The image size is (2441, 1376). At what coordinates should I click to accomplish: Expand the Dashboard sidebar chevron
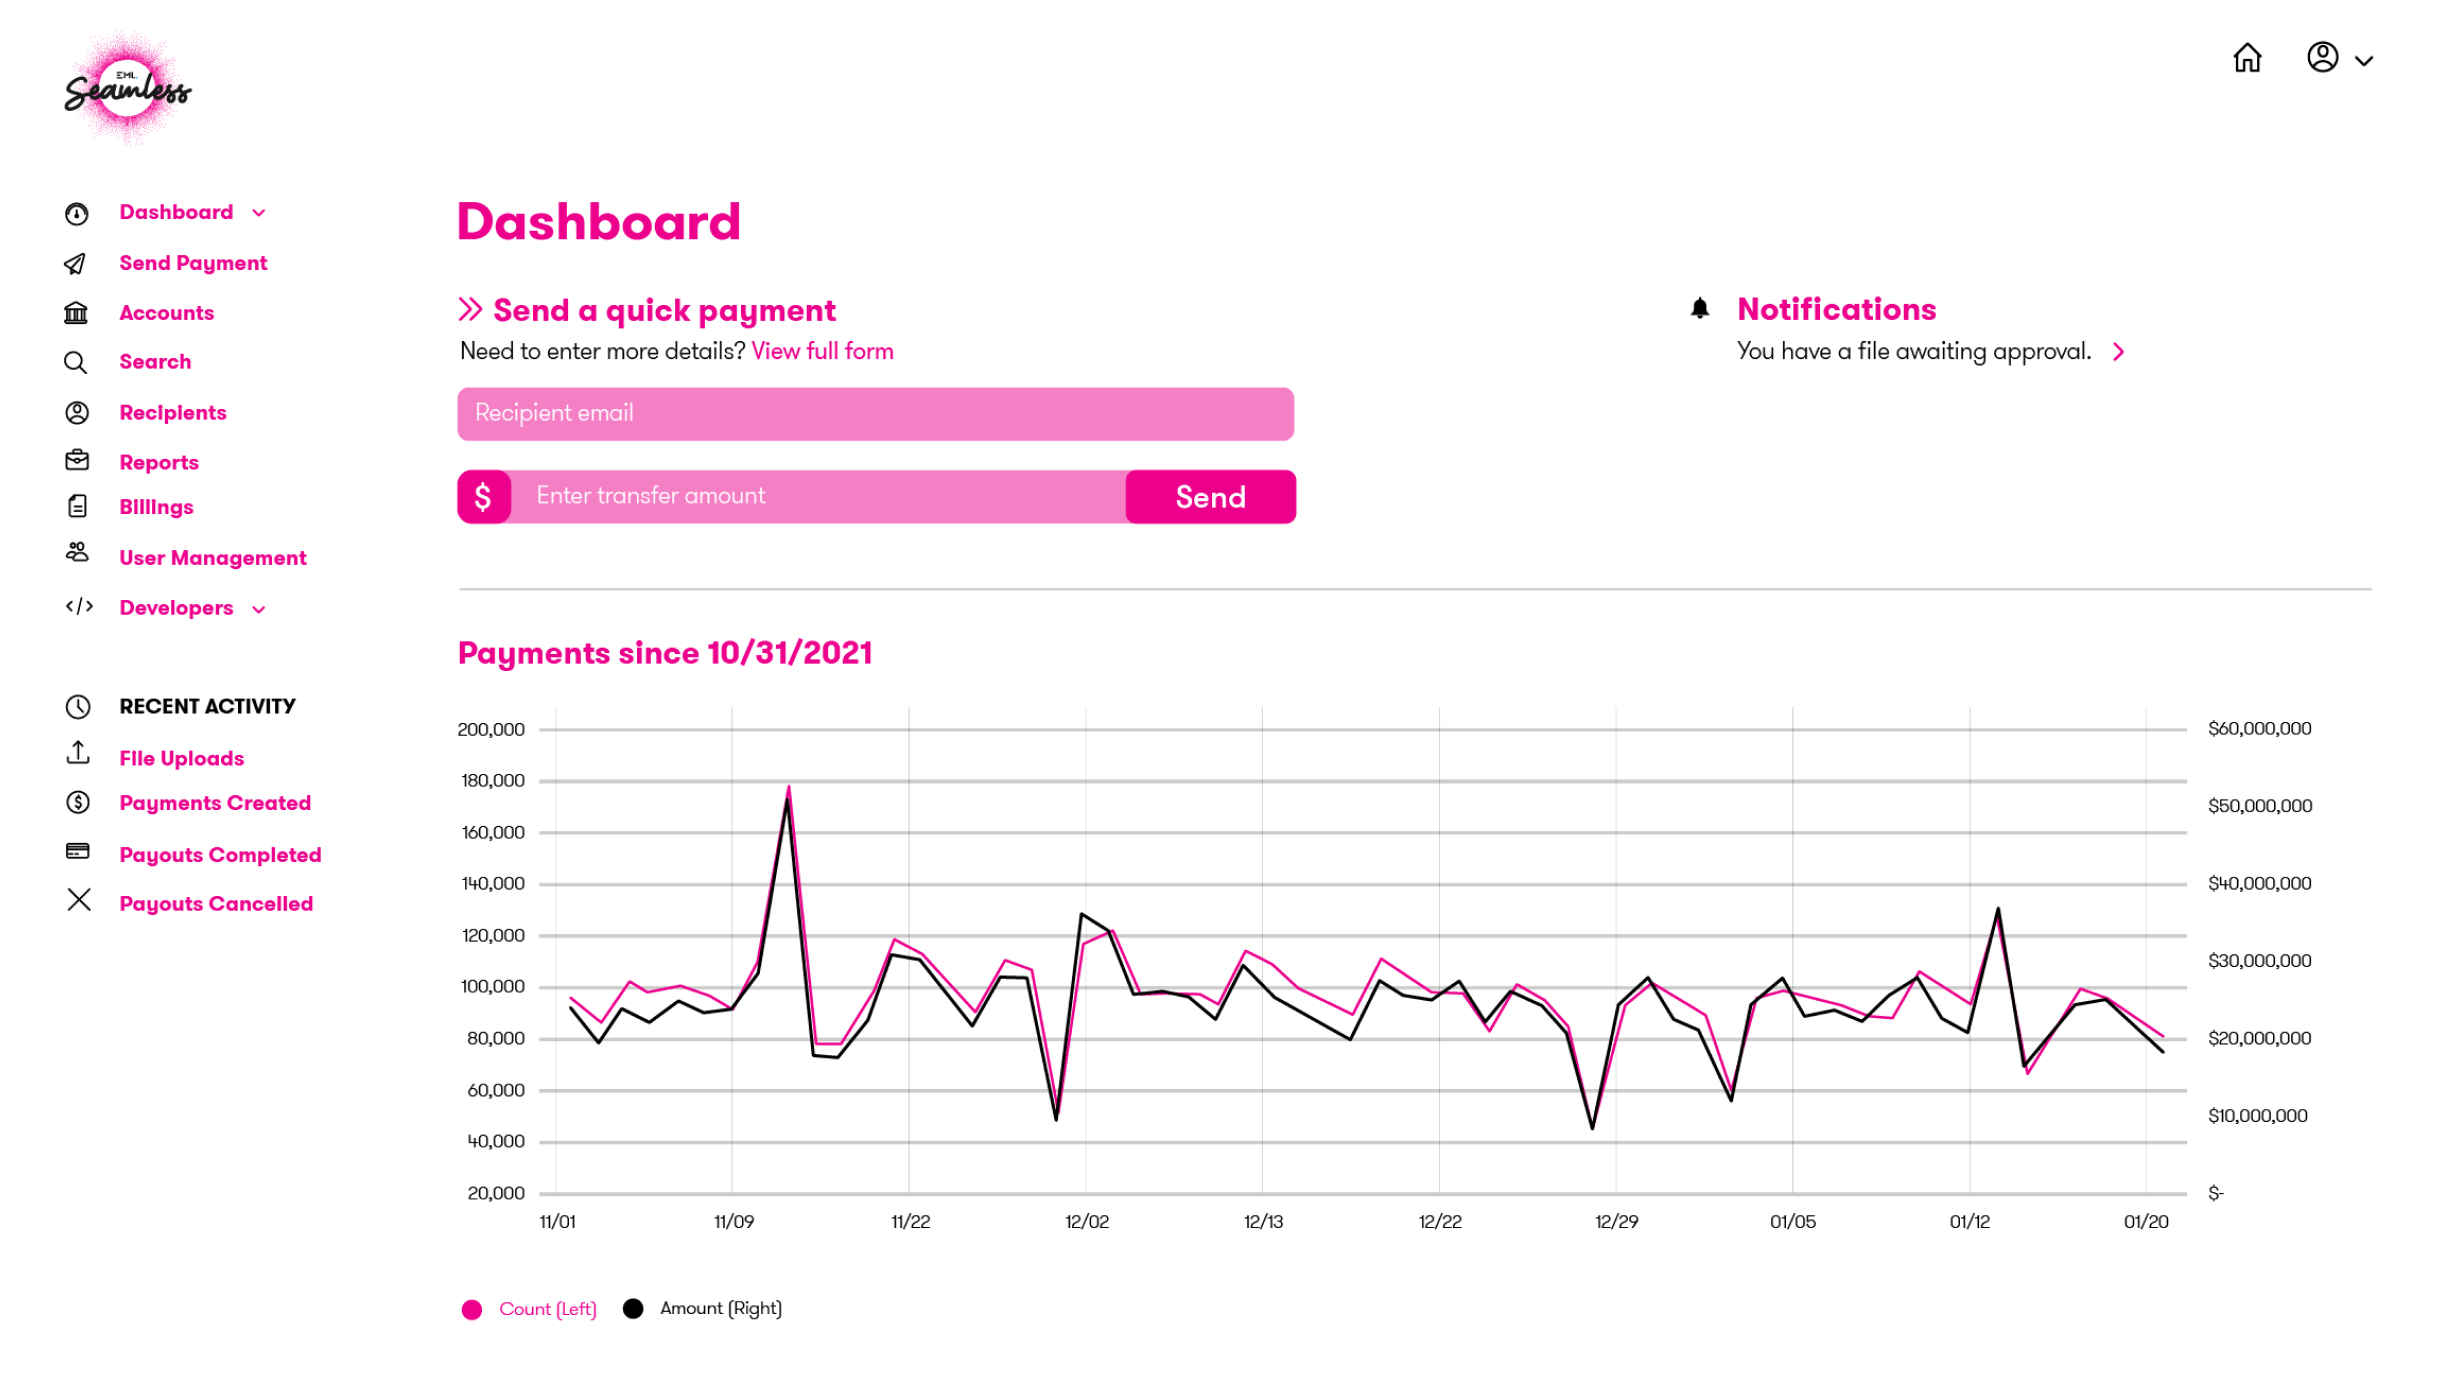tap(259, 213)
